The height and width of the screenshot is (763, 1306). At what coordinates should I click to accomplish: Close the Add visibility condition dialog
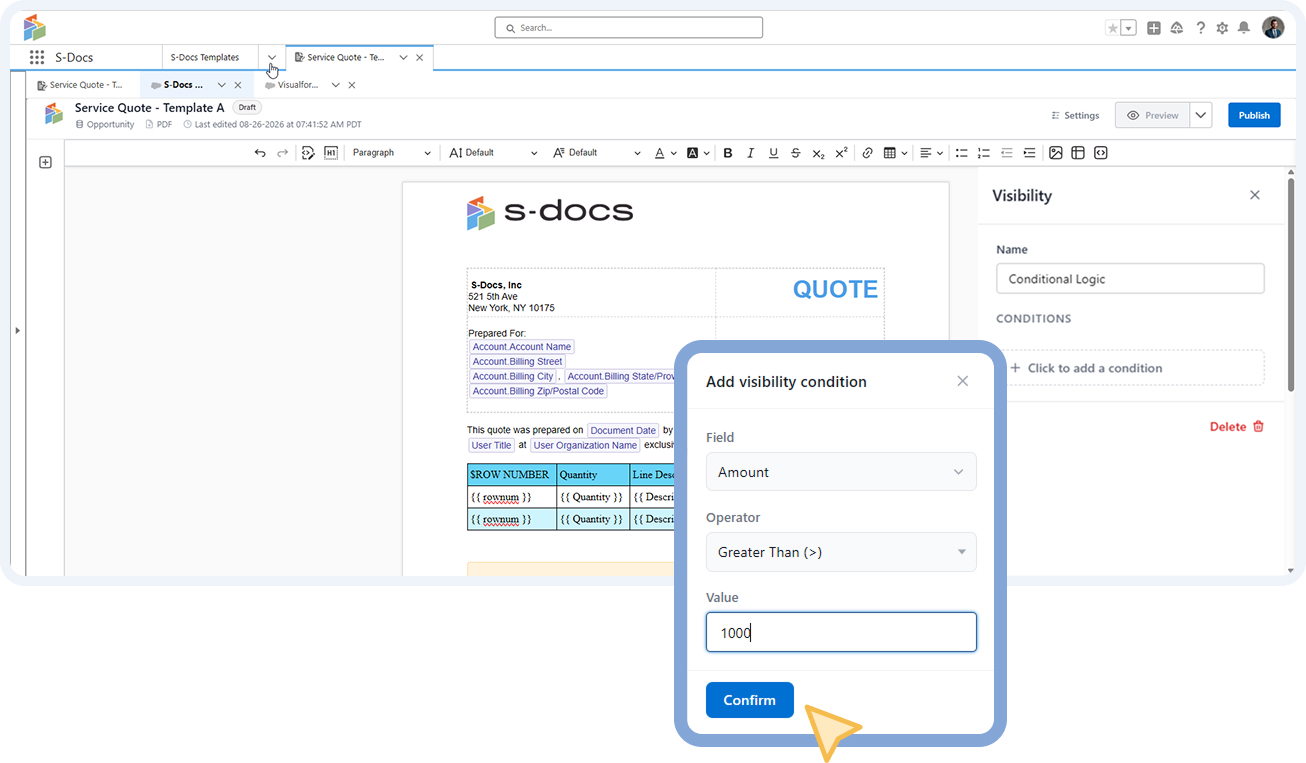(x=963, y=381)
